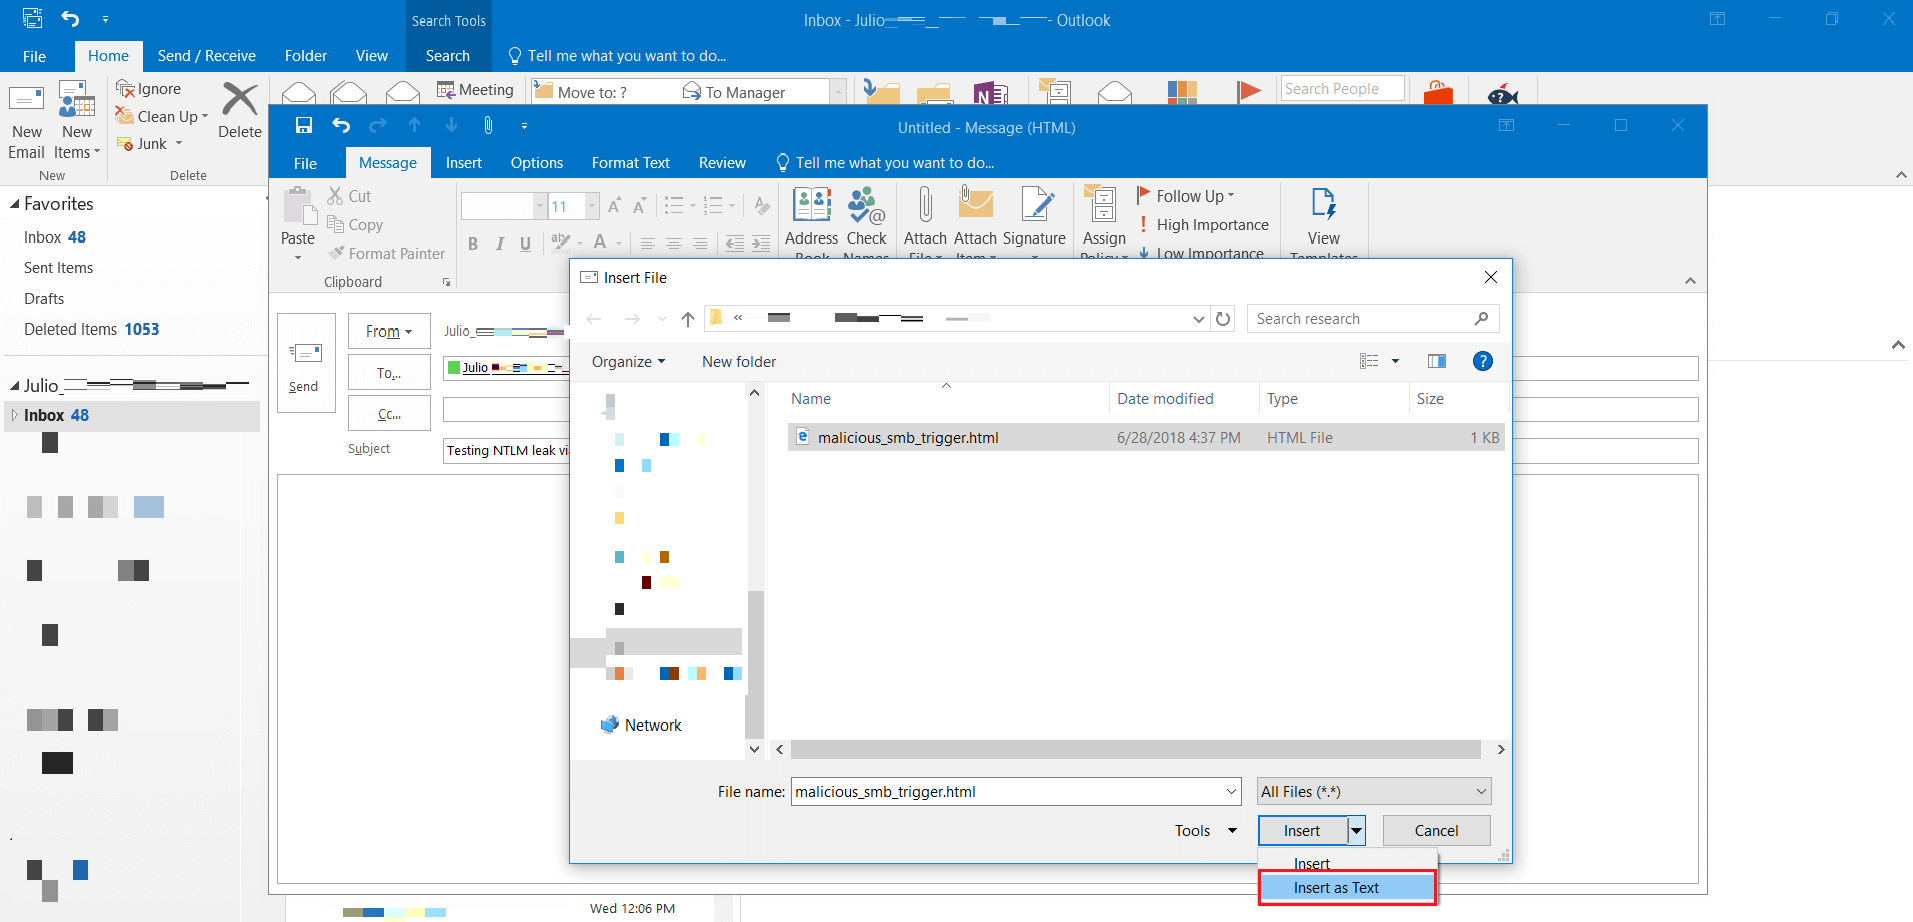
Task: Click the File name input field
Action: [x=1015, y=791]
